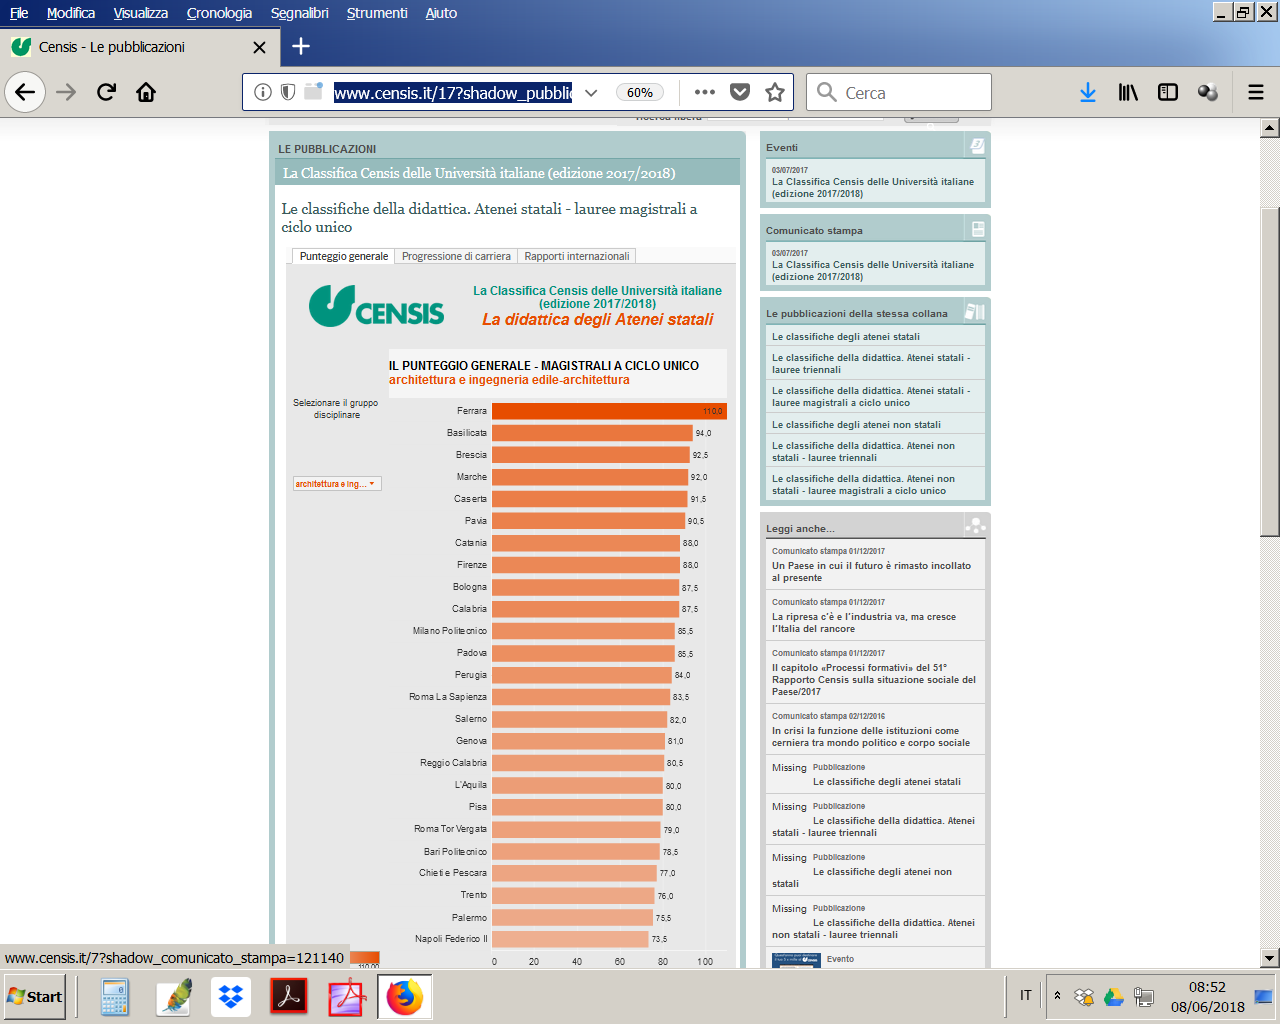Screen dimensions: 1280x1024
Task: Open the Segnalibri menu
Action: [300, 13]
